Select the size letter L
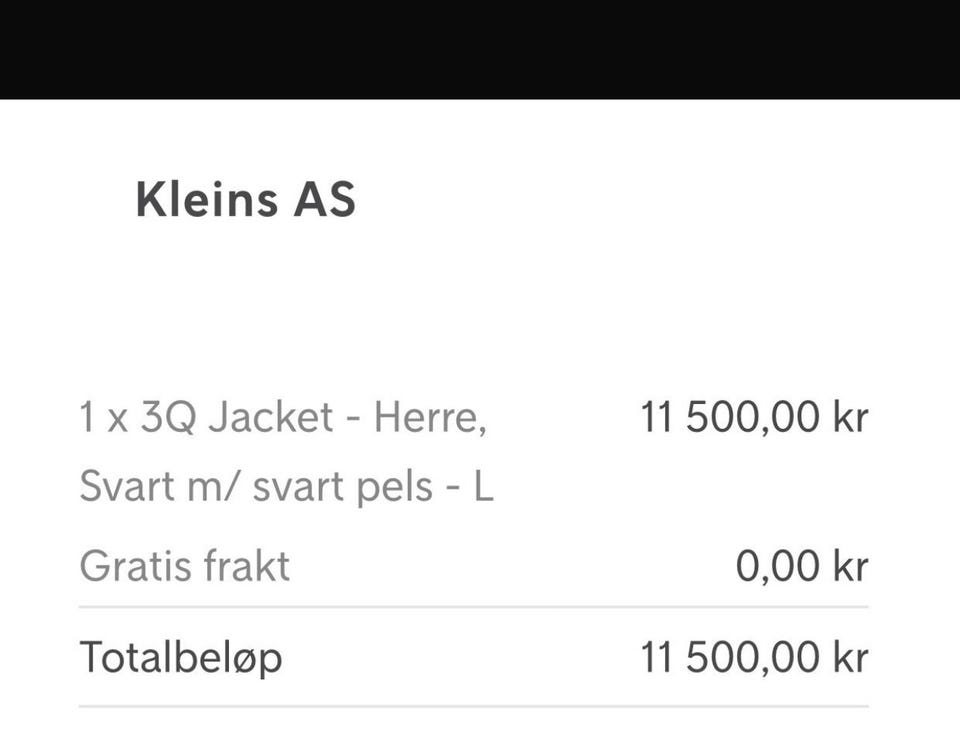The height and width of the screenshot is (752, 960). tap(484, 486)
